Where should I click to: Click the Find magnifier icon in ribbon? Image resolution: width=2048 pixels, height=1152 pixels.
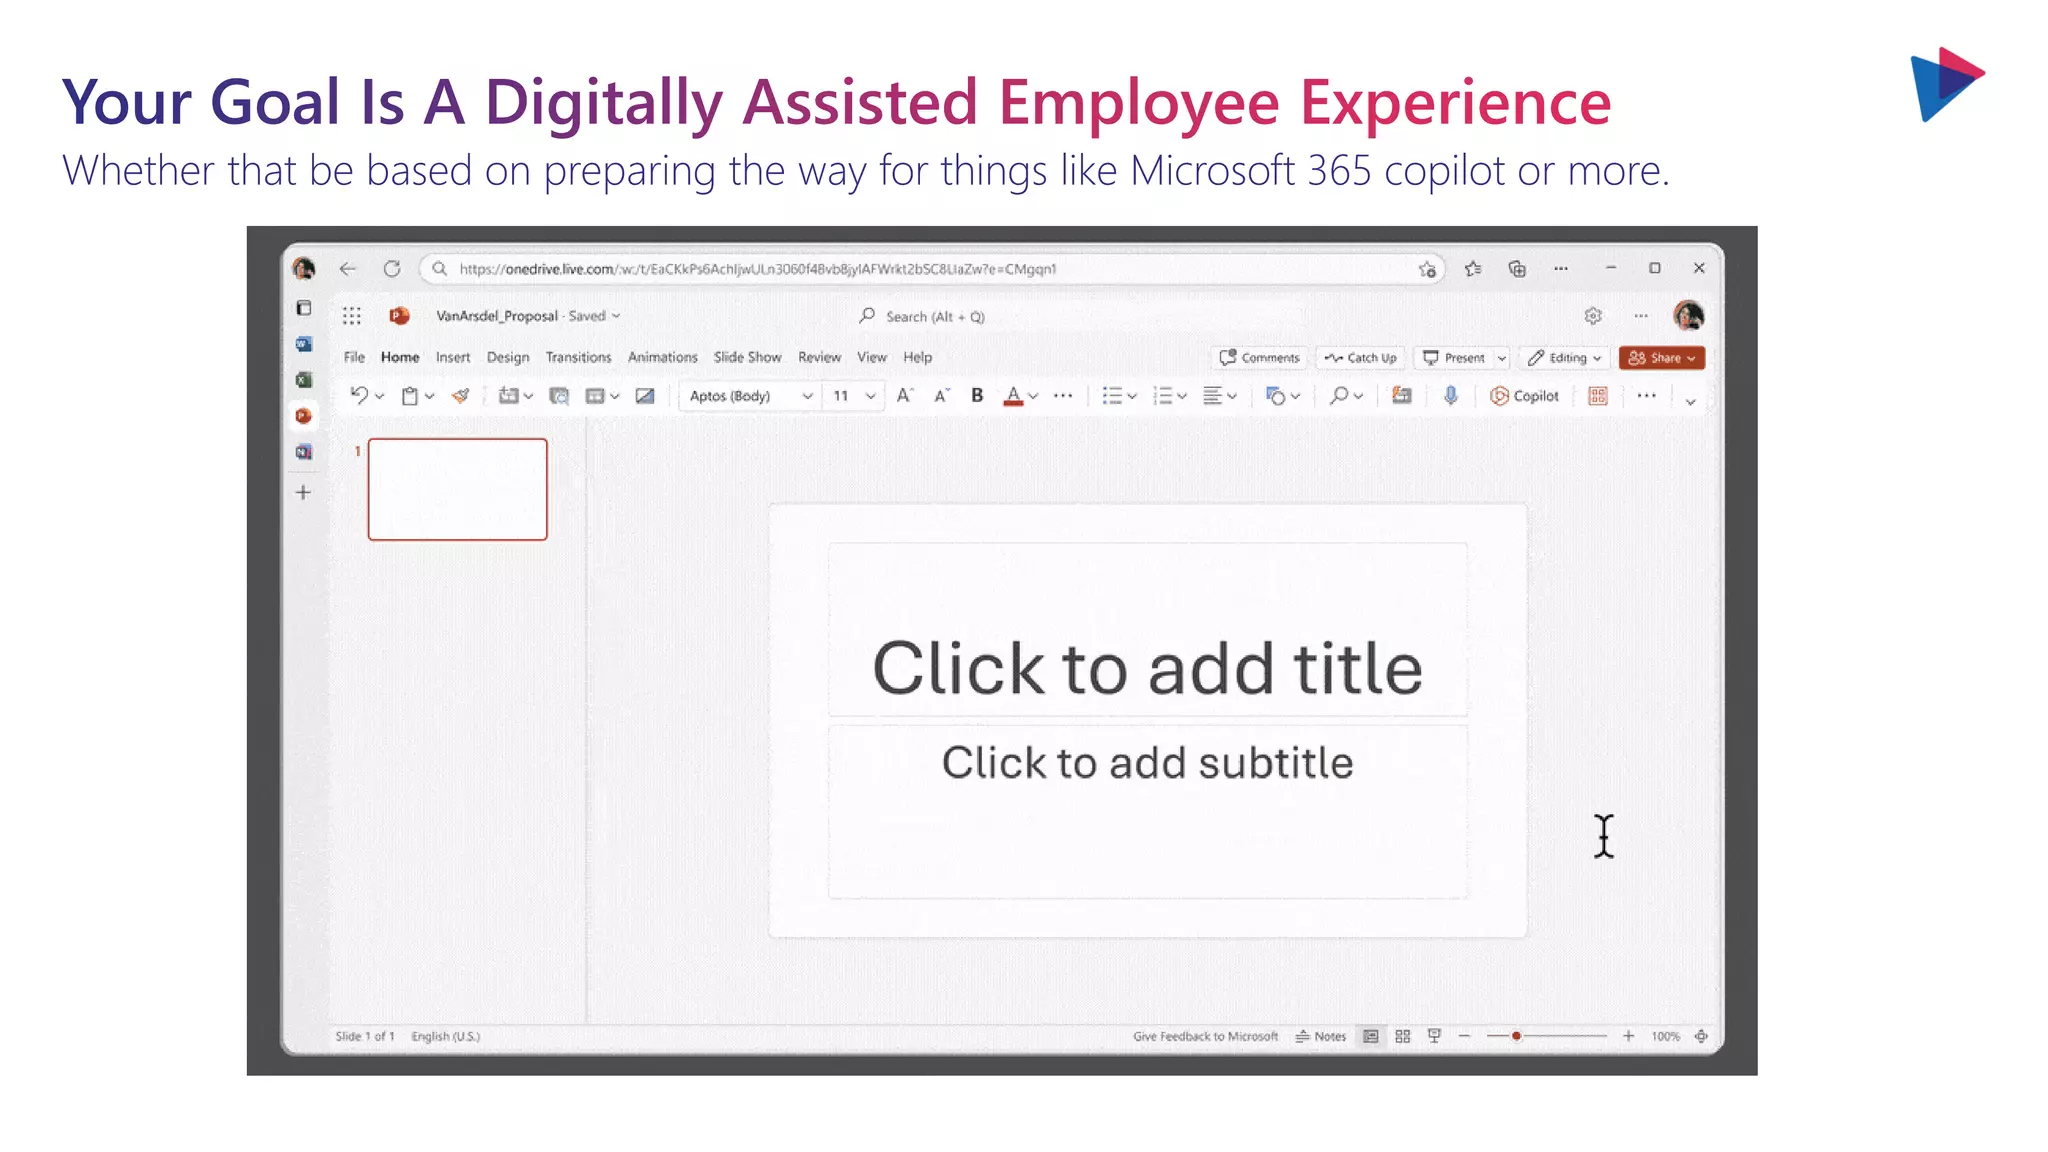click(1338, 396)
